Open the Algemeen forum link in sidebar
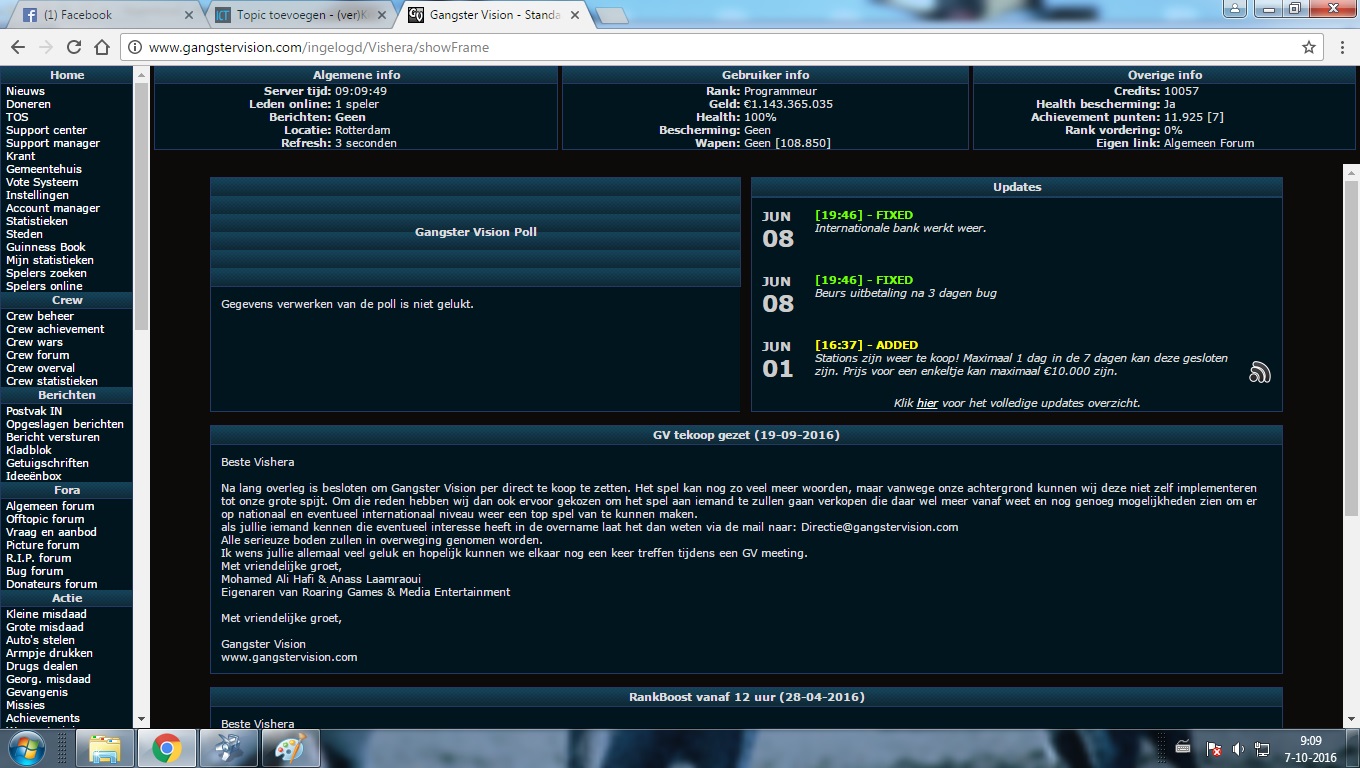The image size is (1360, 768). pos(50,506)
